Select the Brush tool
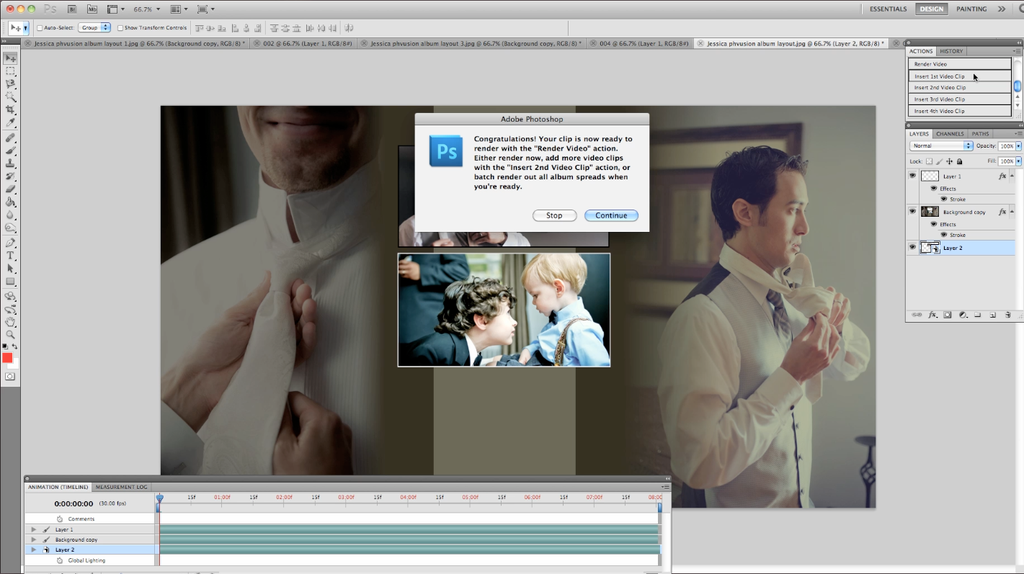 pyautogui.click(x=10, y=151)
